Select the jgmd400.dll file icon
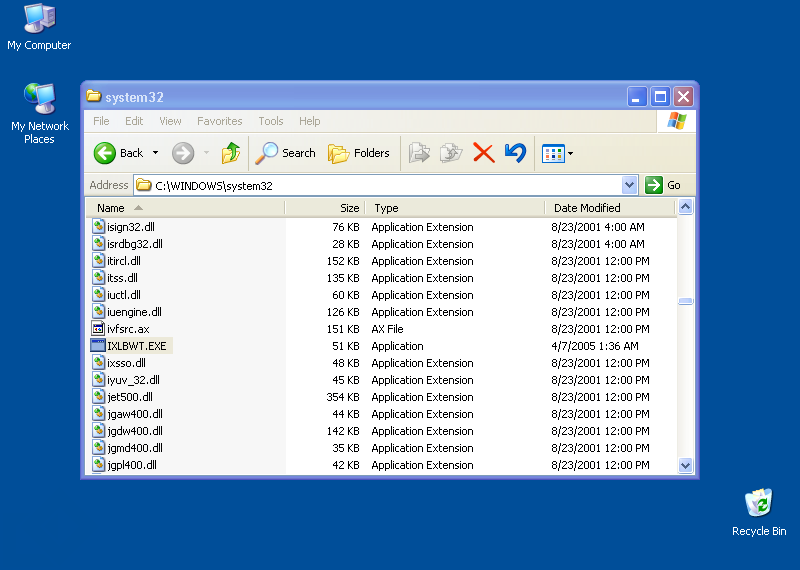This screenshot has height=570, width=800. [x=98, y=448]
